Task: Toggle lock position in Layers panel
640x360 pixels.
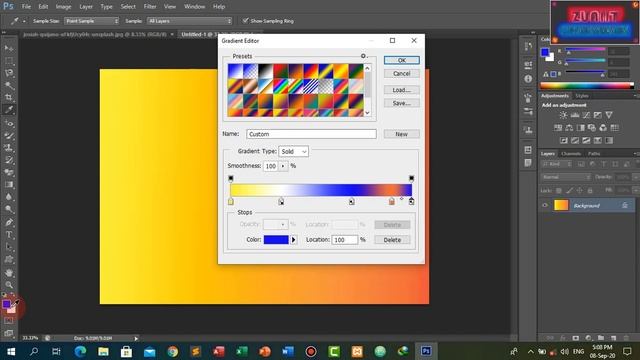Action: click(580, 191)
